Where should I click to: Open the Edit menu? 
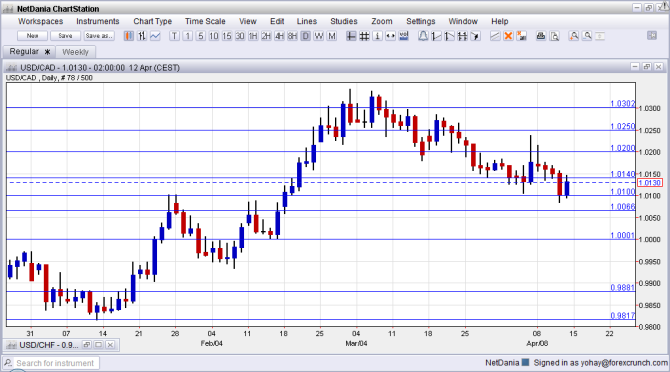pyautogui.click(x=277, y=21)
